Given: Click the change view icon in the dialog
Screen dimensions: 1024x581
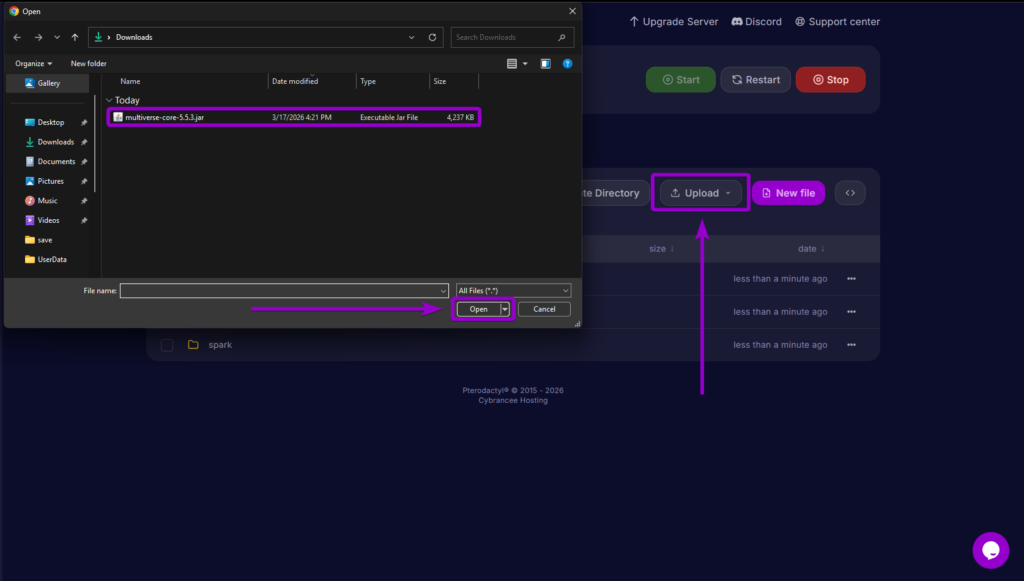Looking at the screenshot, I should [512, 63].
